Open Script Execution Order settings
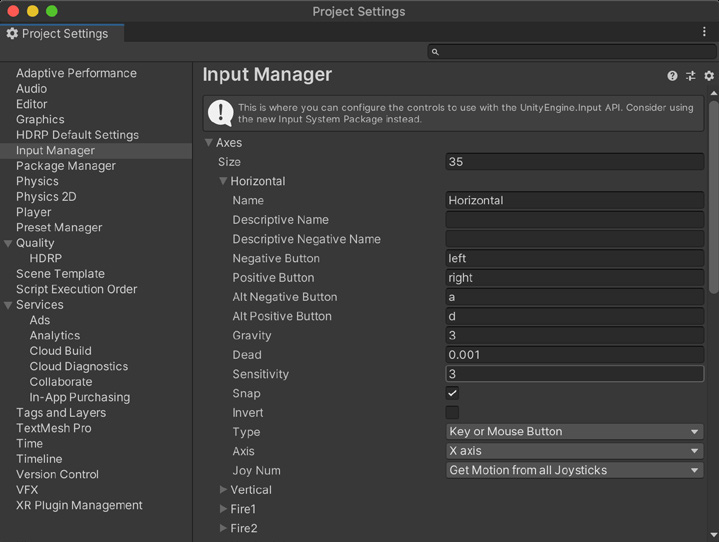This screenshot has width=719, height=542. (x=77, y=289)
